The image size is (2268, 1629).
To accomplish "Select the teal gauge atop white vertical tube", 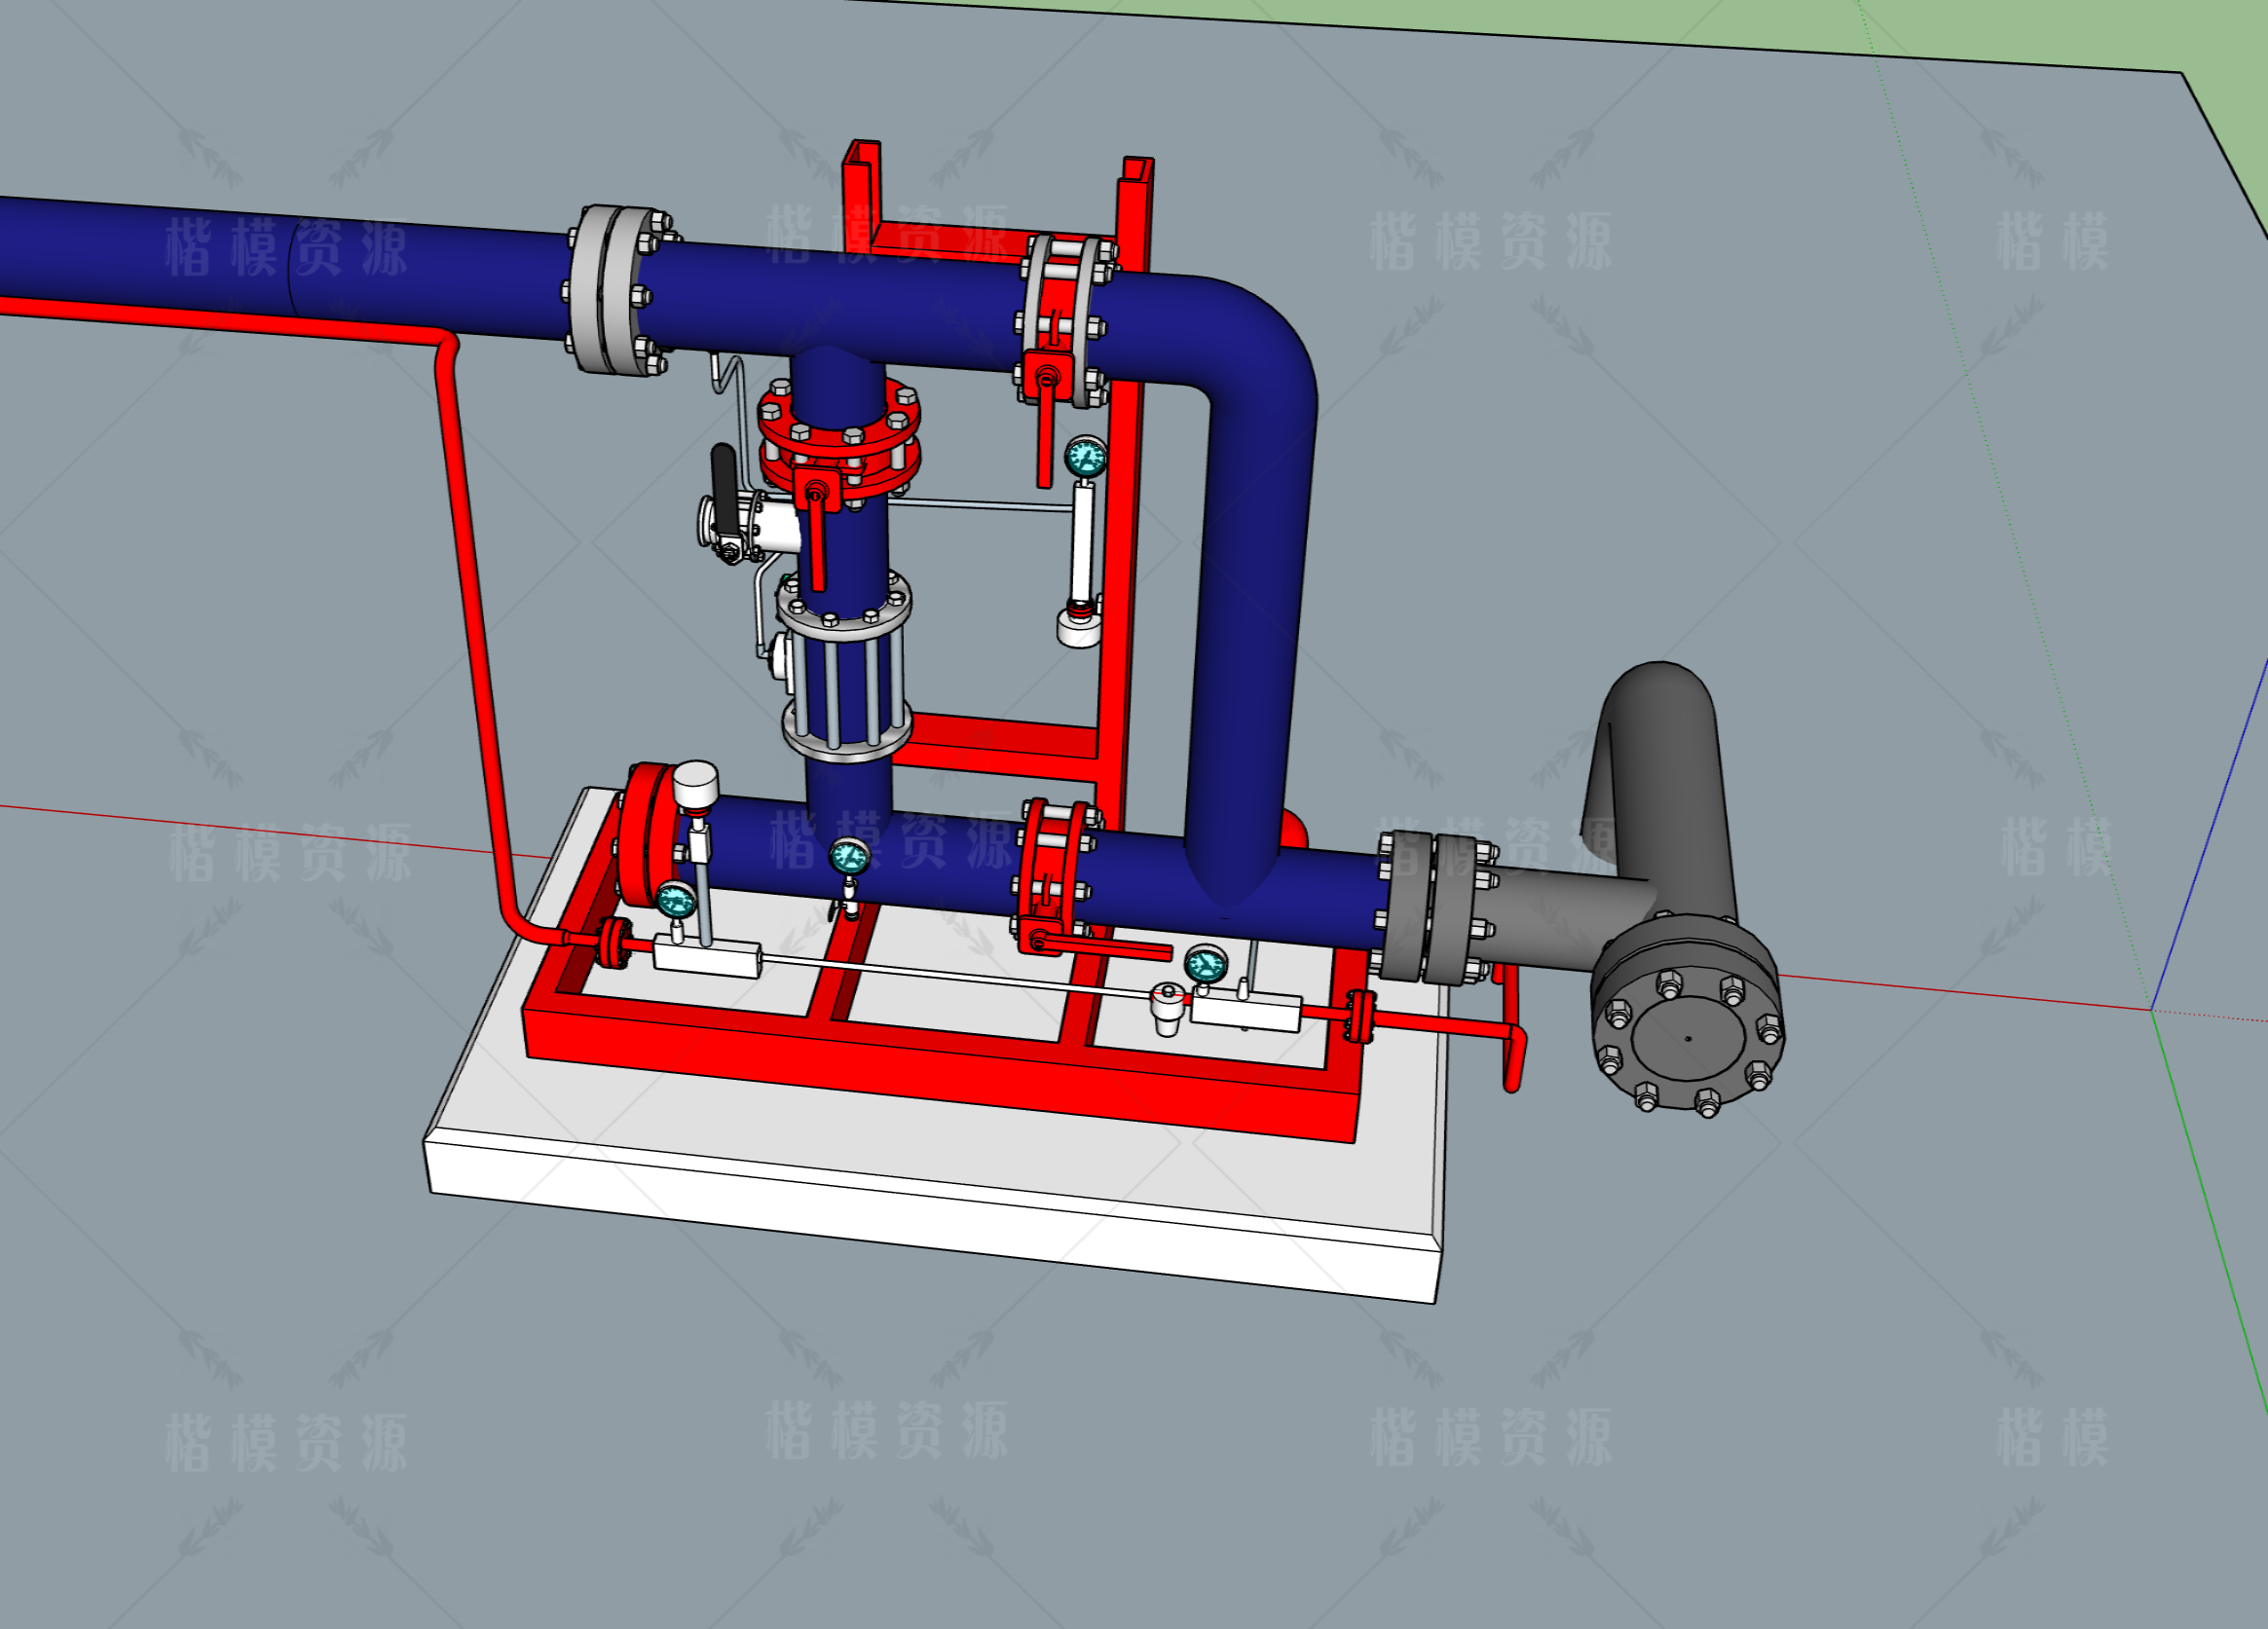I will tap(1085, 458).
